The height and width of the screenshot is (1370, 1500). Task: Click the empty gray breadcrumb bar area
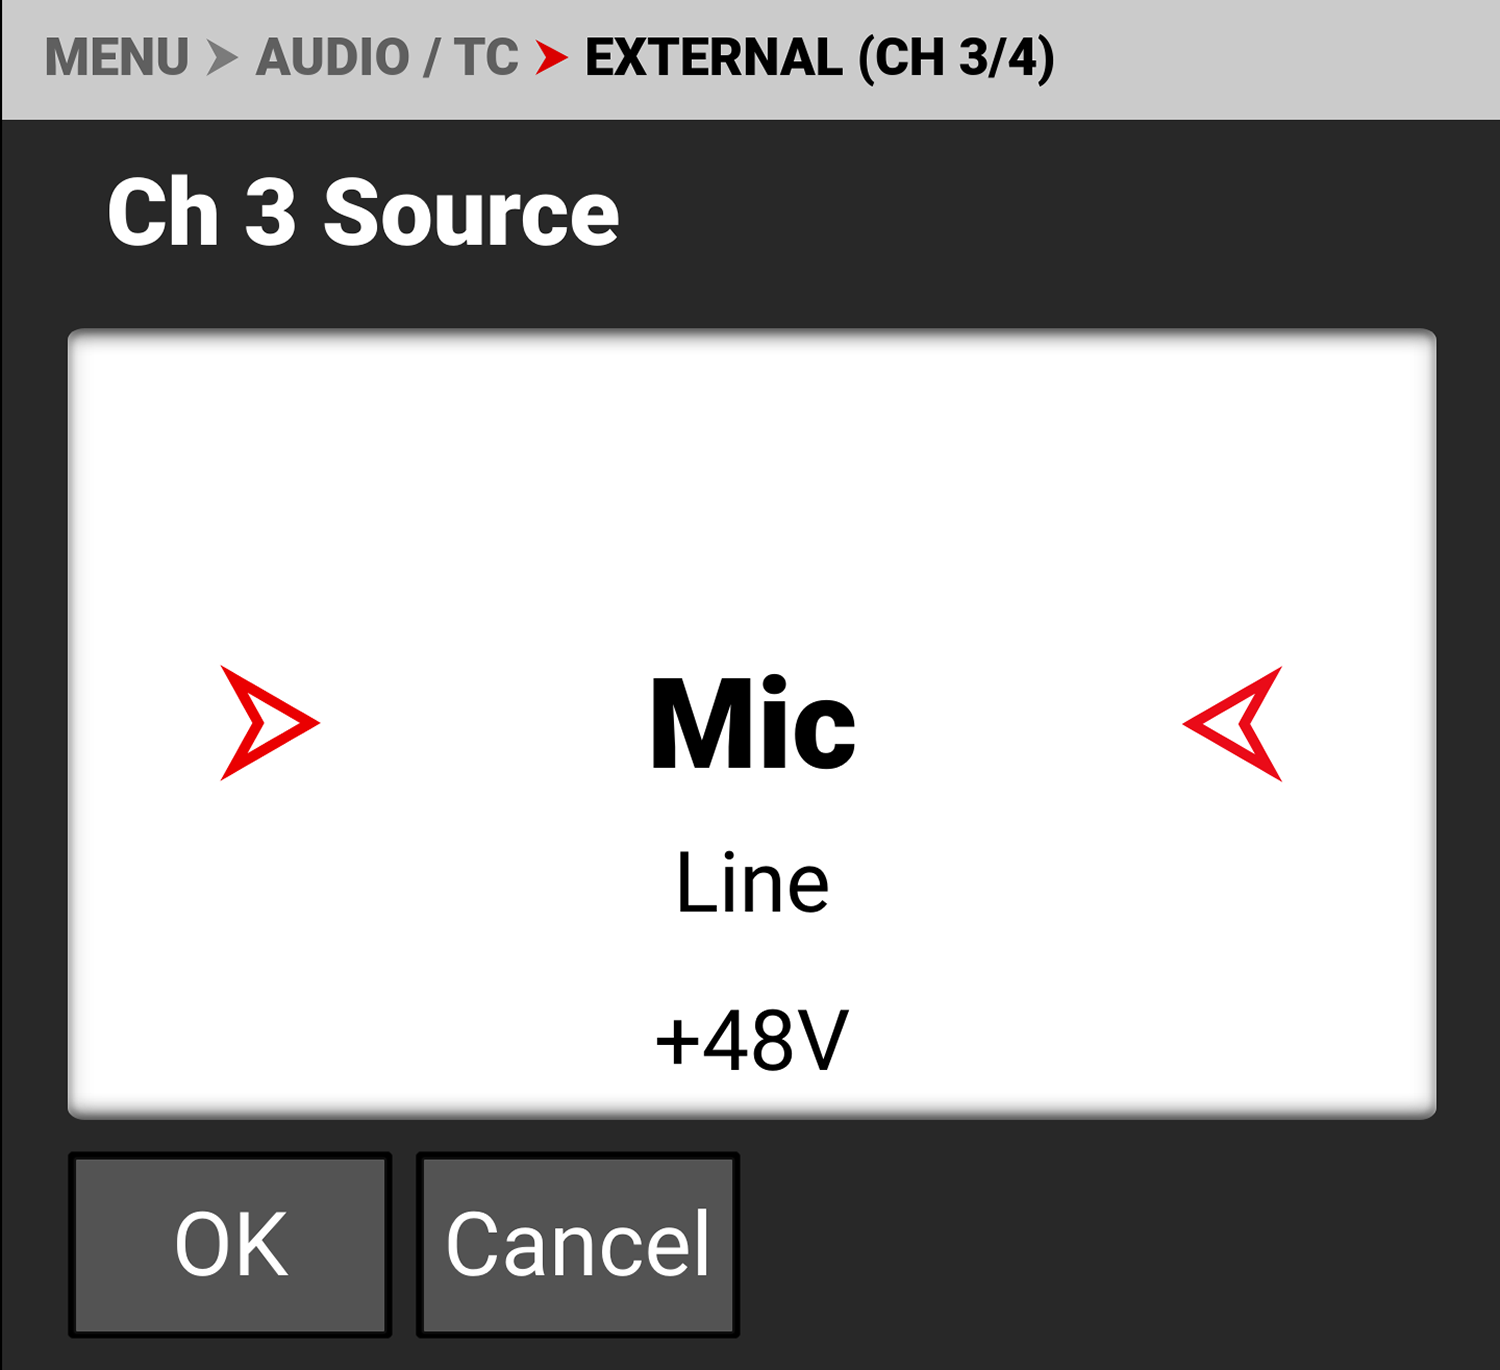click(x=1280, y=57)
